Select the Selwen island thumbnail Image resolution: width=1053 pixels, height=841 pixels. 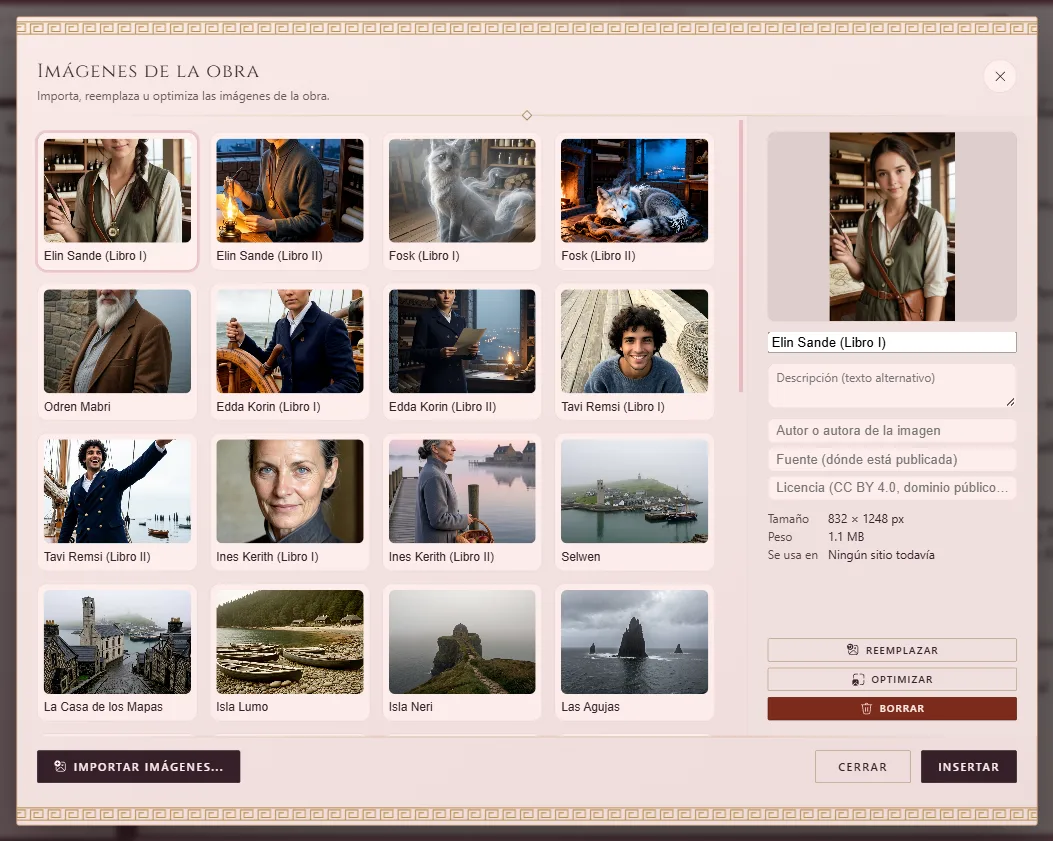click(635, 502)
